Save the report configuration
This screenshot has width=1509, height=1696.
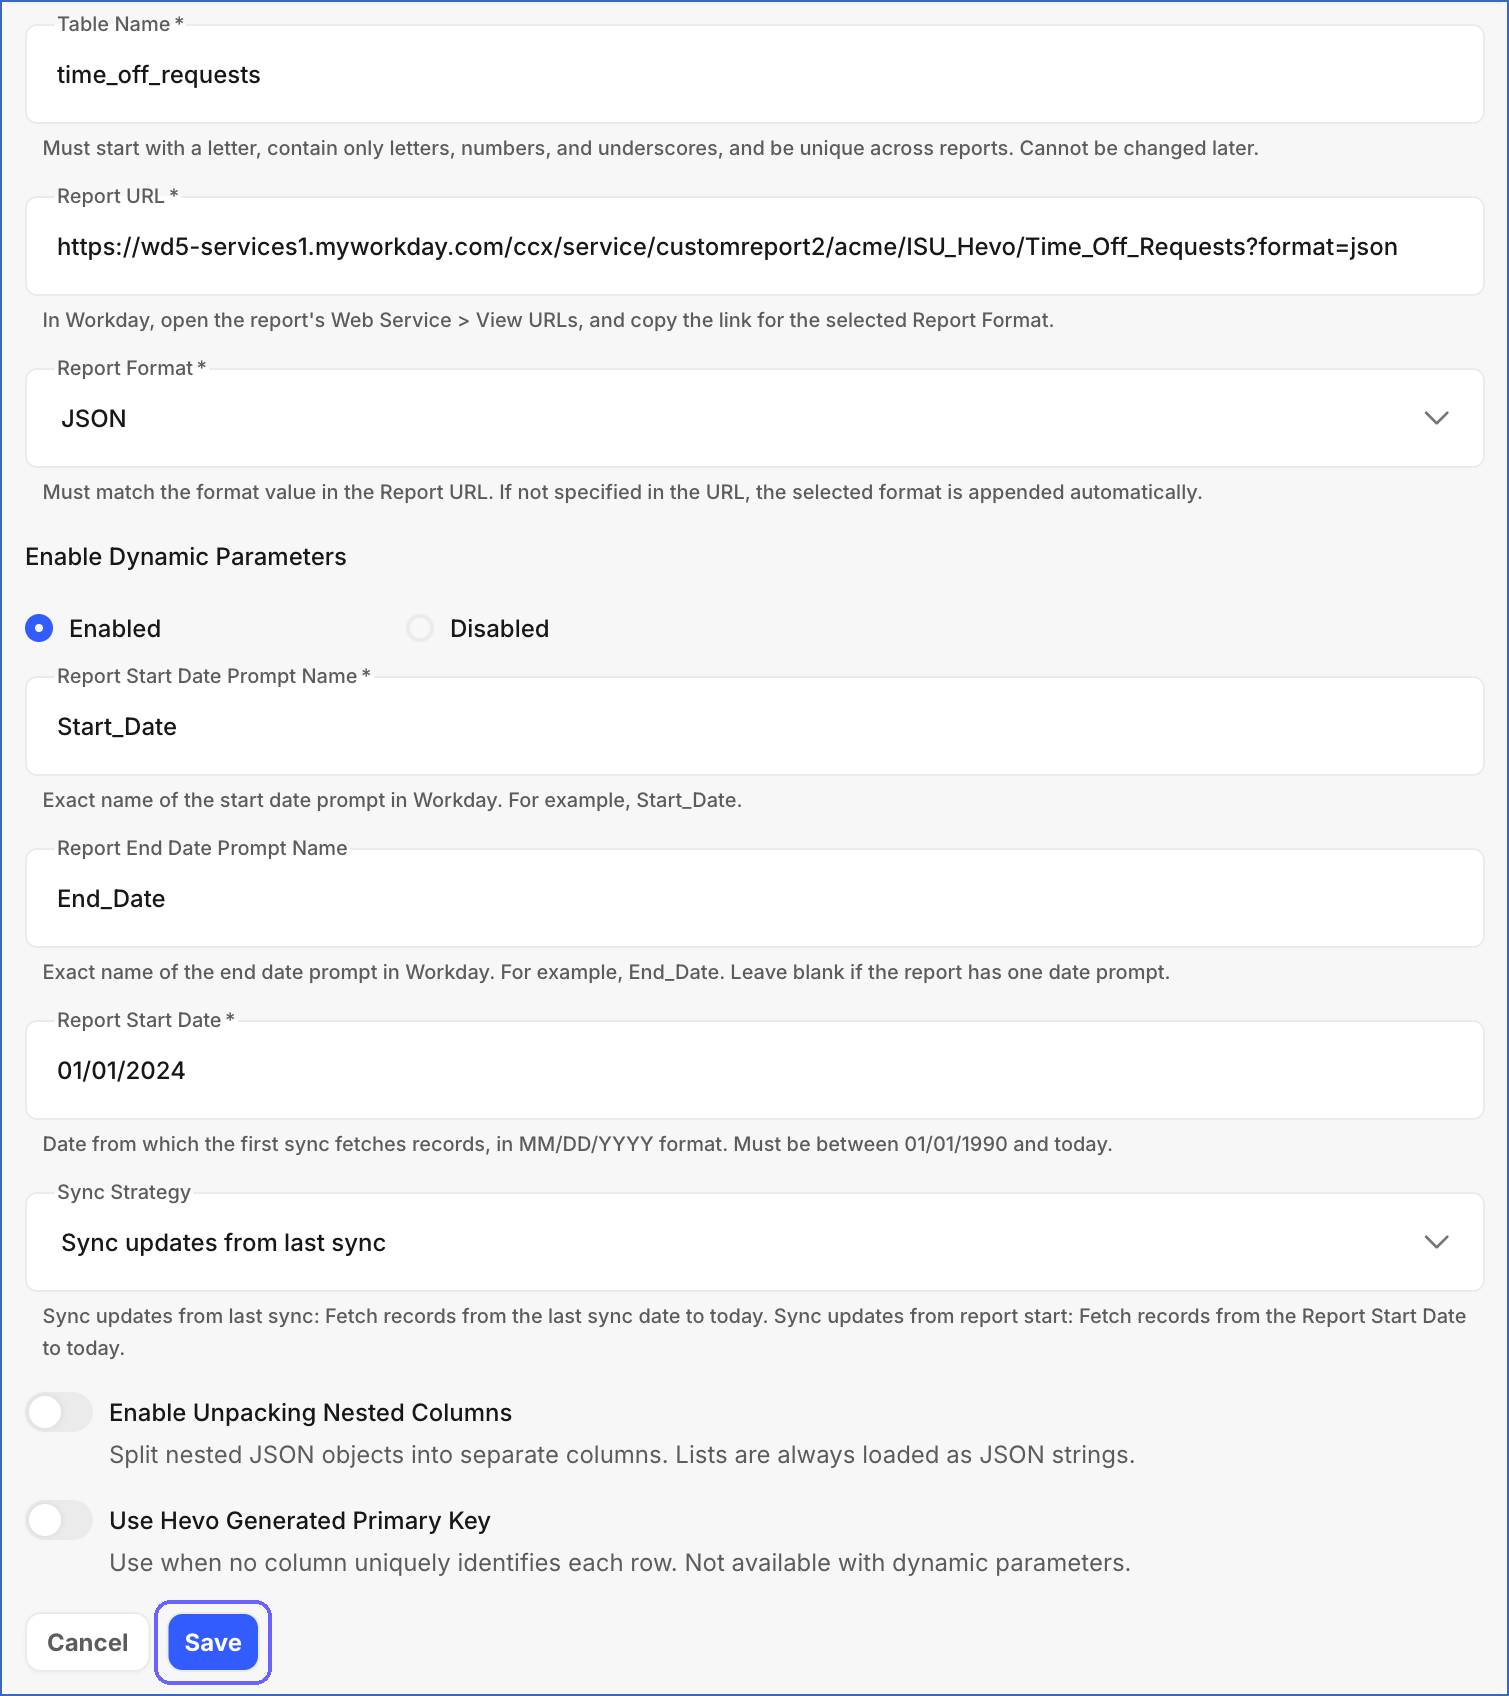point(213,1642)
